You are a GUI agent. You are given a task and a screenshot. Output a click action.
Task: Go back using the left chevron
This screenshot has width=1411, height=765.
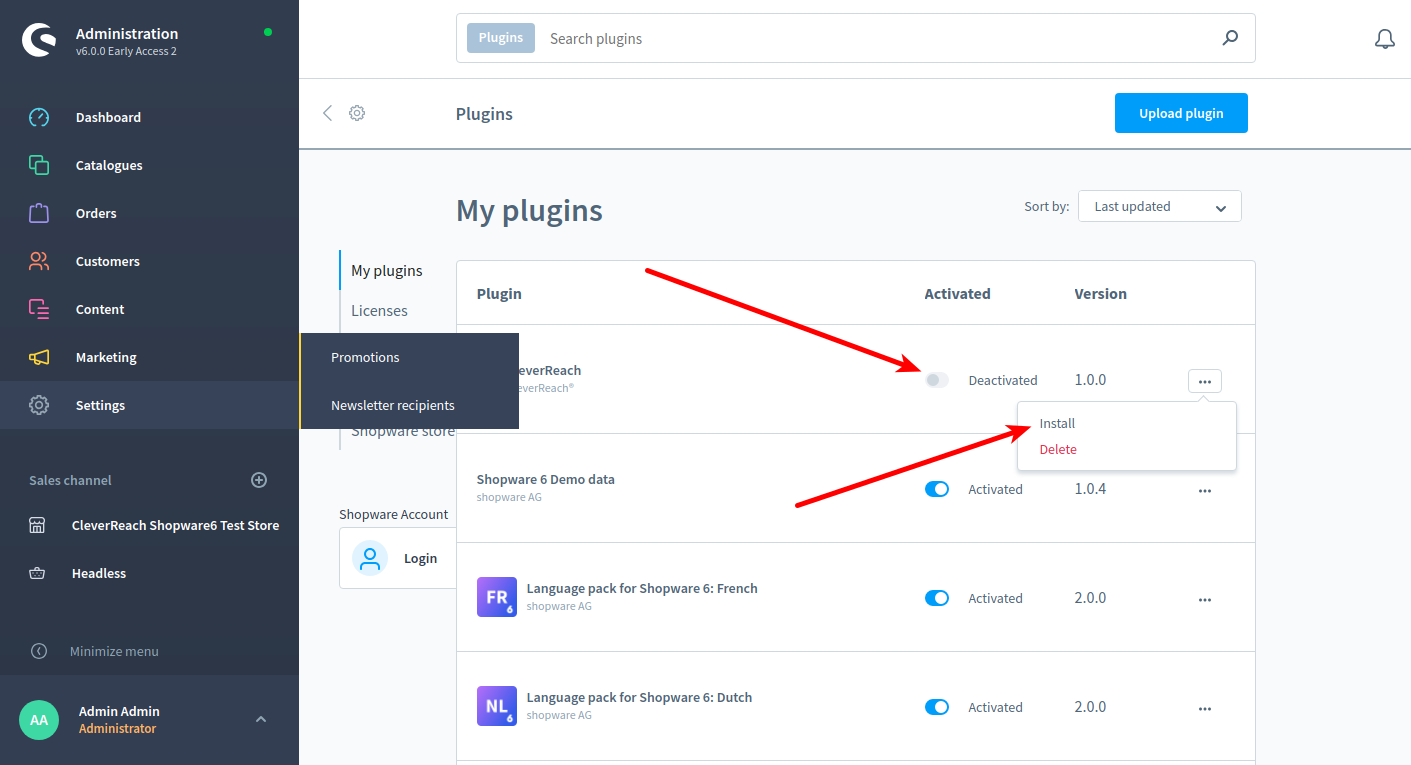pos(327,113)
